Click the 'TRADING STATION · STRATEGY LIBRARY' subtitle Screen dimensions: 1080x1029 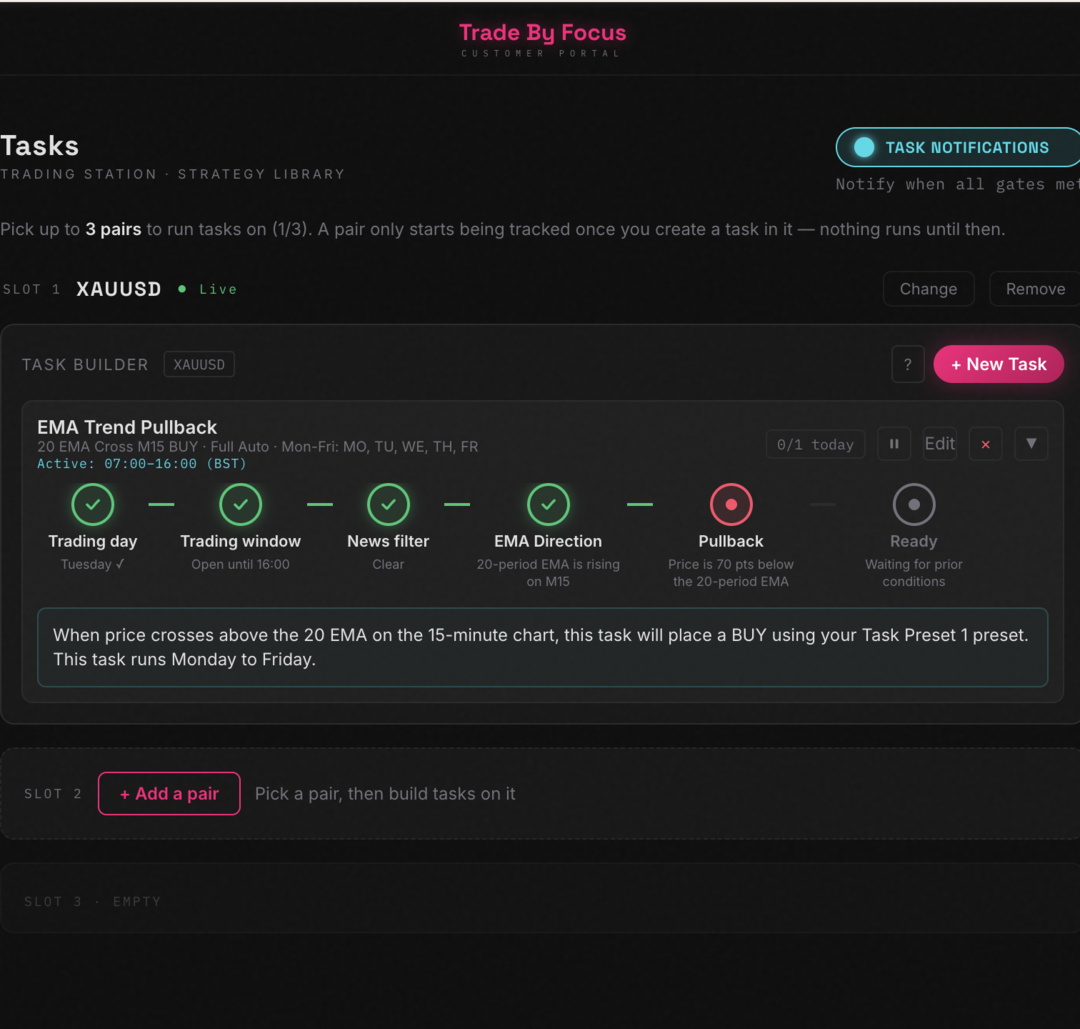(x=172, y=174)
